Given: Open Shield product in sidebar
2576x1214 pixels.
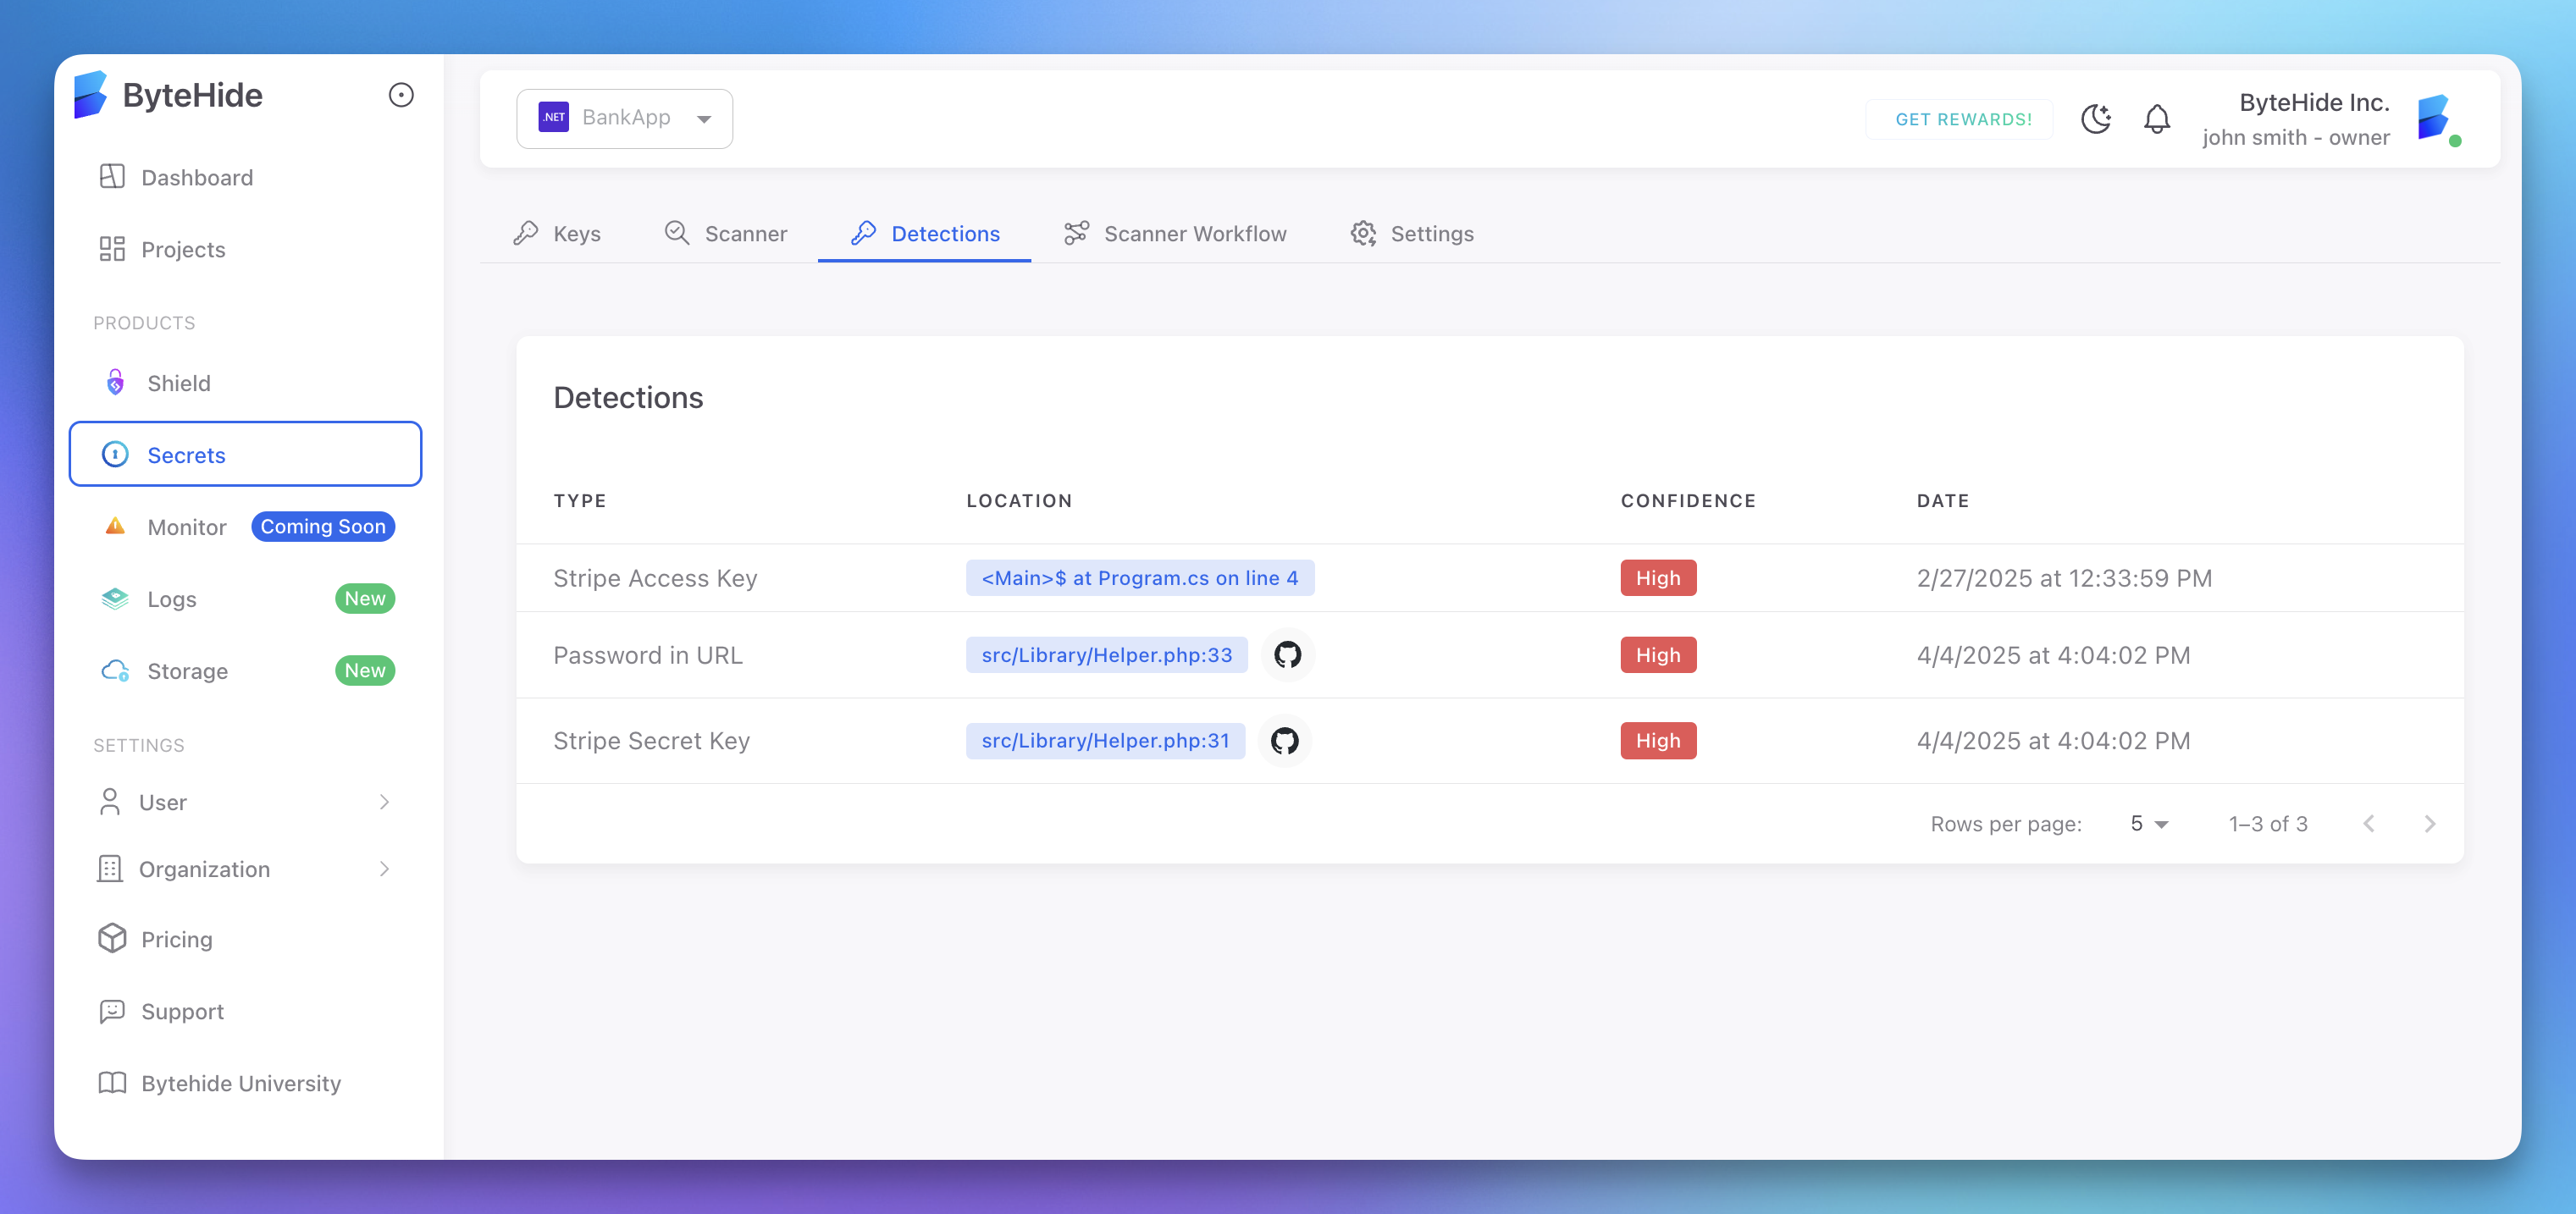Looking at the screenshot, I should (x=178, y=383).
